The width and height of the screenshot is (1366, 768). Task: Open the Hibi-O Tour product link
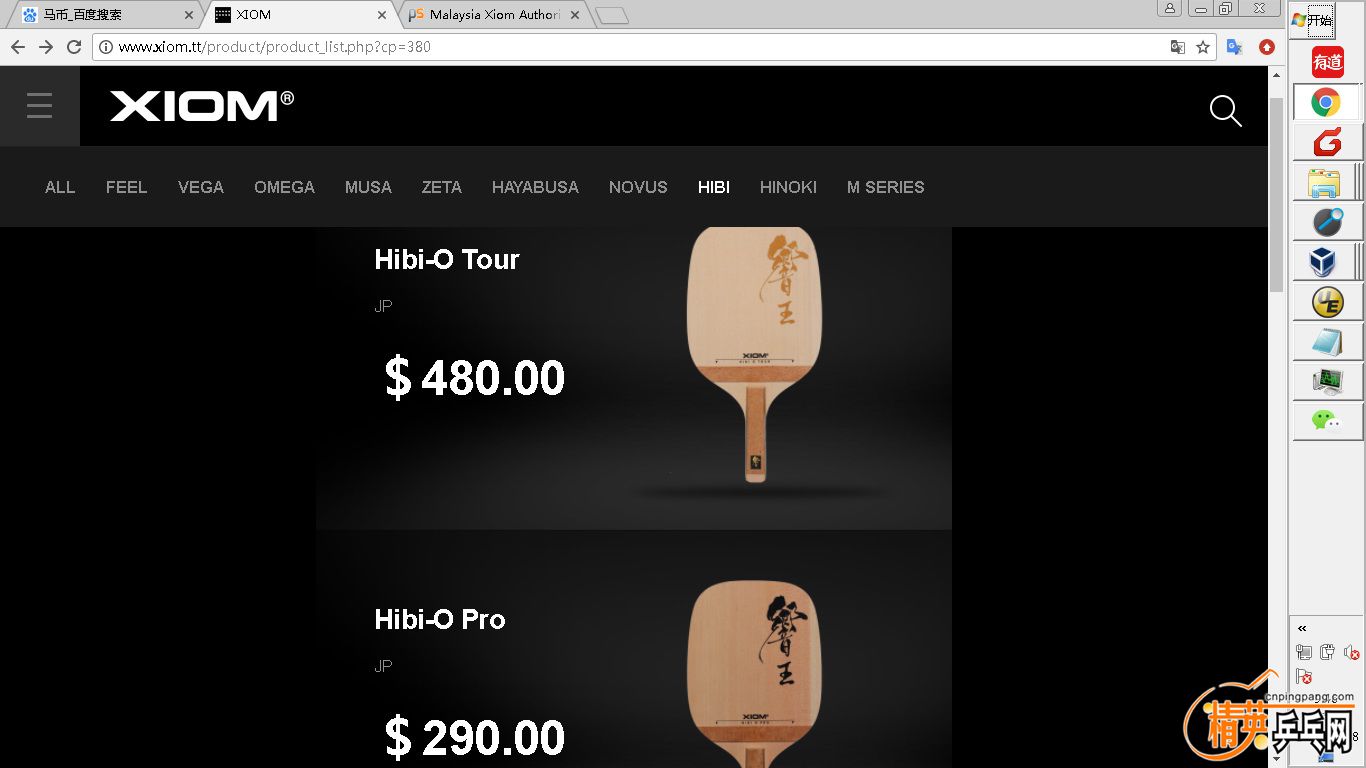(446, 260)
